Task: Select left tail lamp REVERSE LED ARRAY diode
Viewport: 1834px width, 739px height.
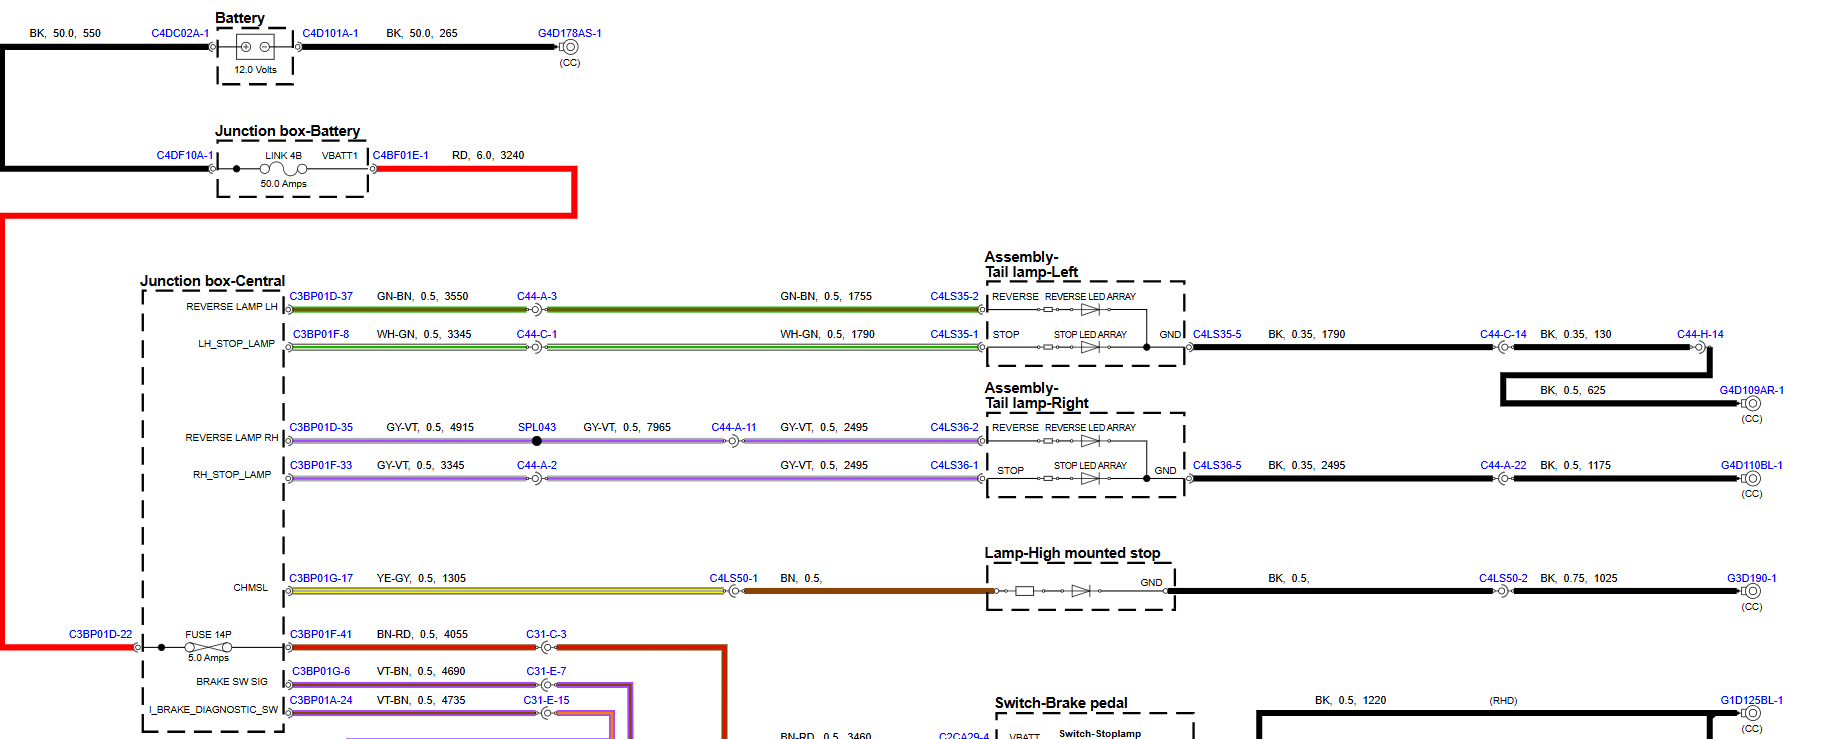Action: point(1090,310)
